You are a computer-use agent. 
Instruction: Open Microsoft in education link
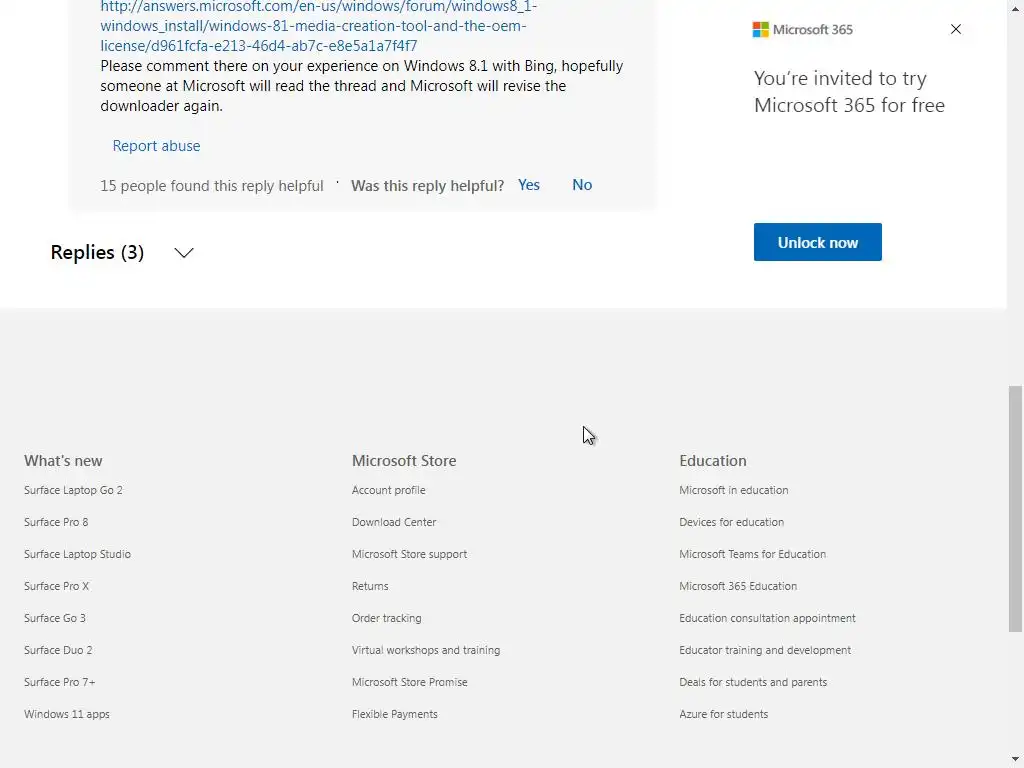(733, 490)
